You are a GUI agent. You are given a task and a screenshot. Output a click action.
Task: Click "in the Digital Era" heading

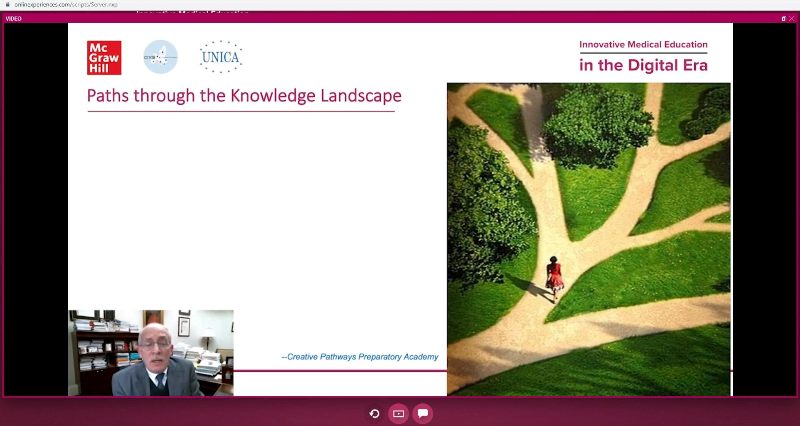pos(643,65)
